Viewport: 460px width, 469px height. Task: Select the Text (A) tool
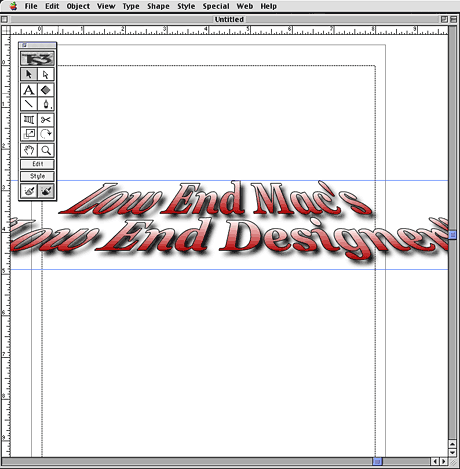click(29, 90)
